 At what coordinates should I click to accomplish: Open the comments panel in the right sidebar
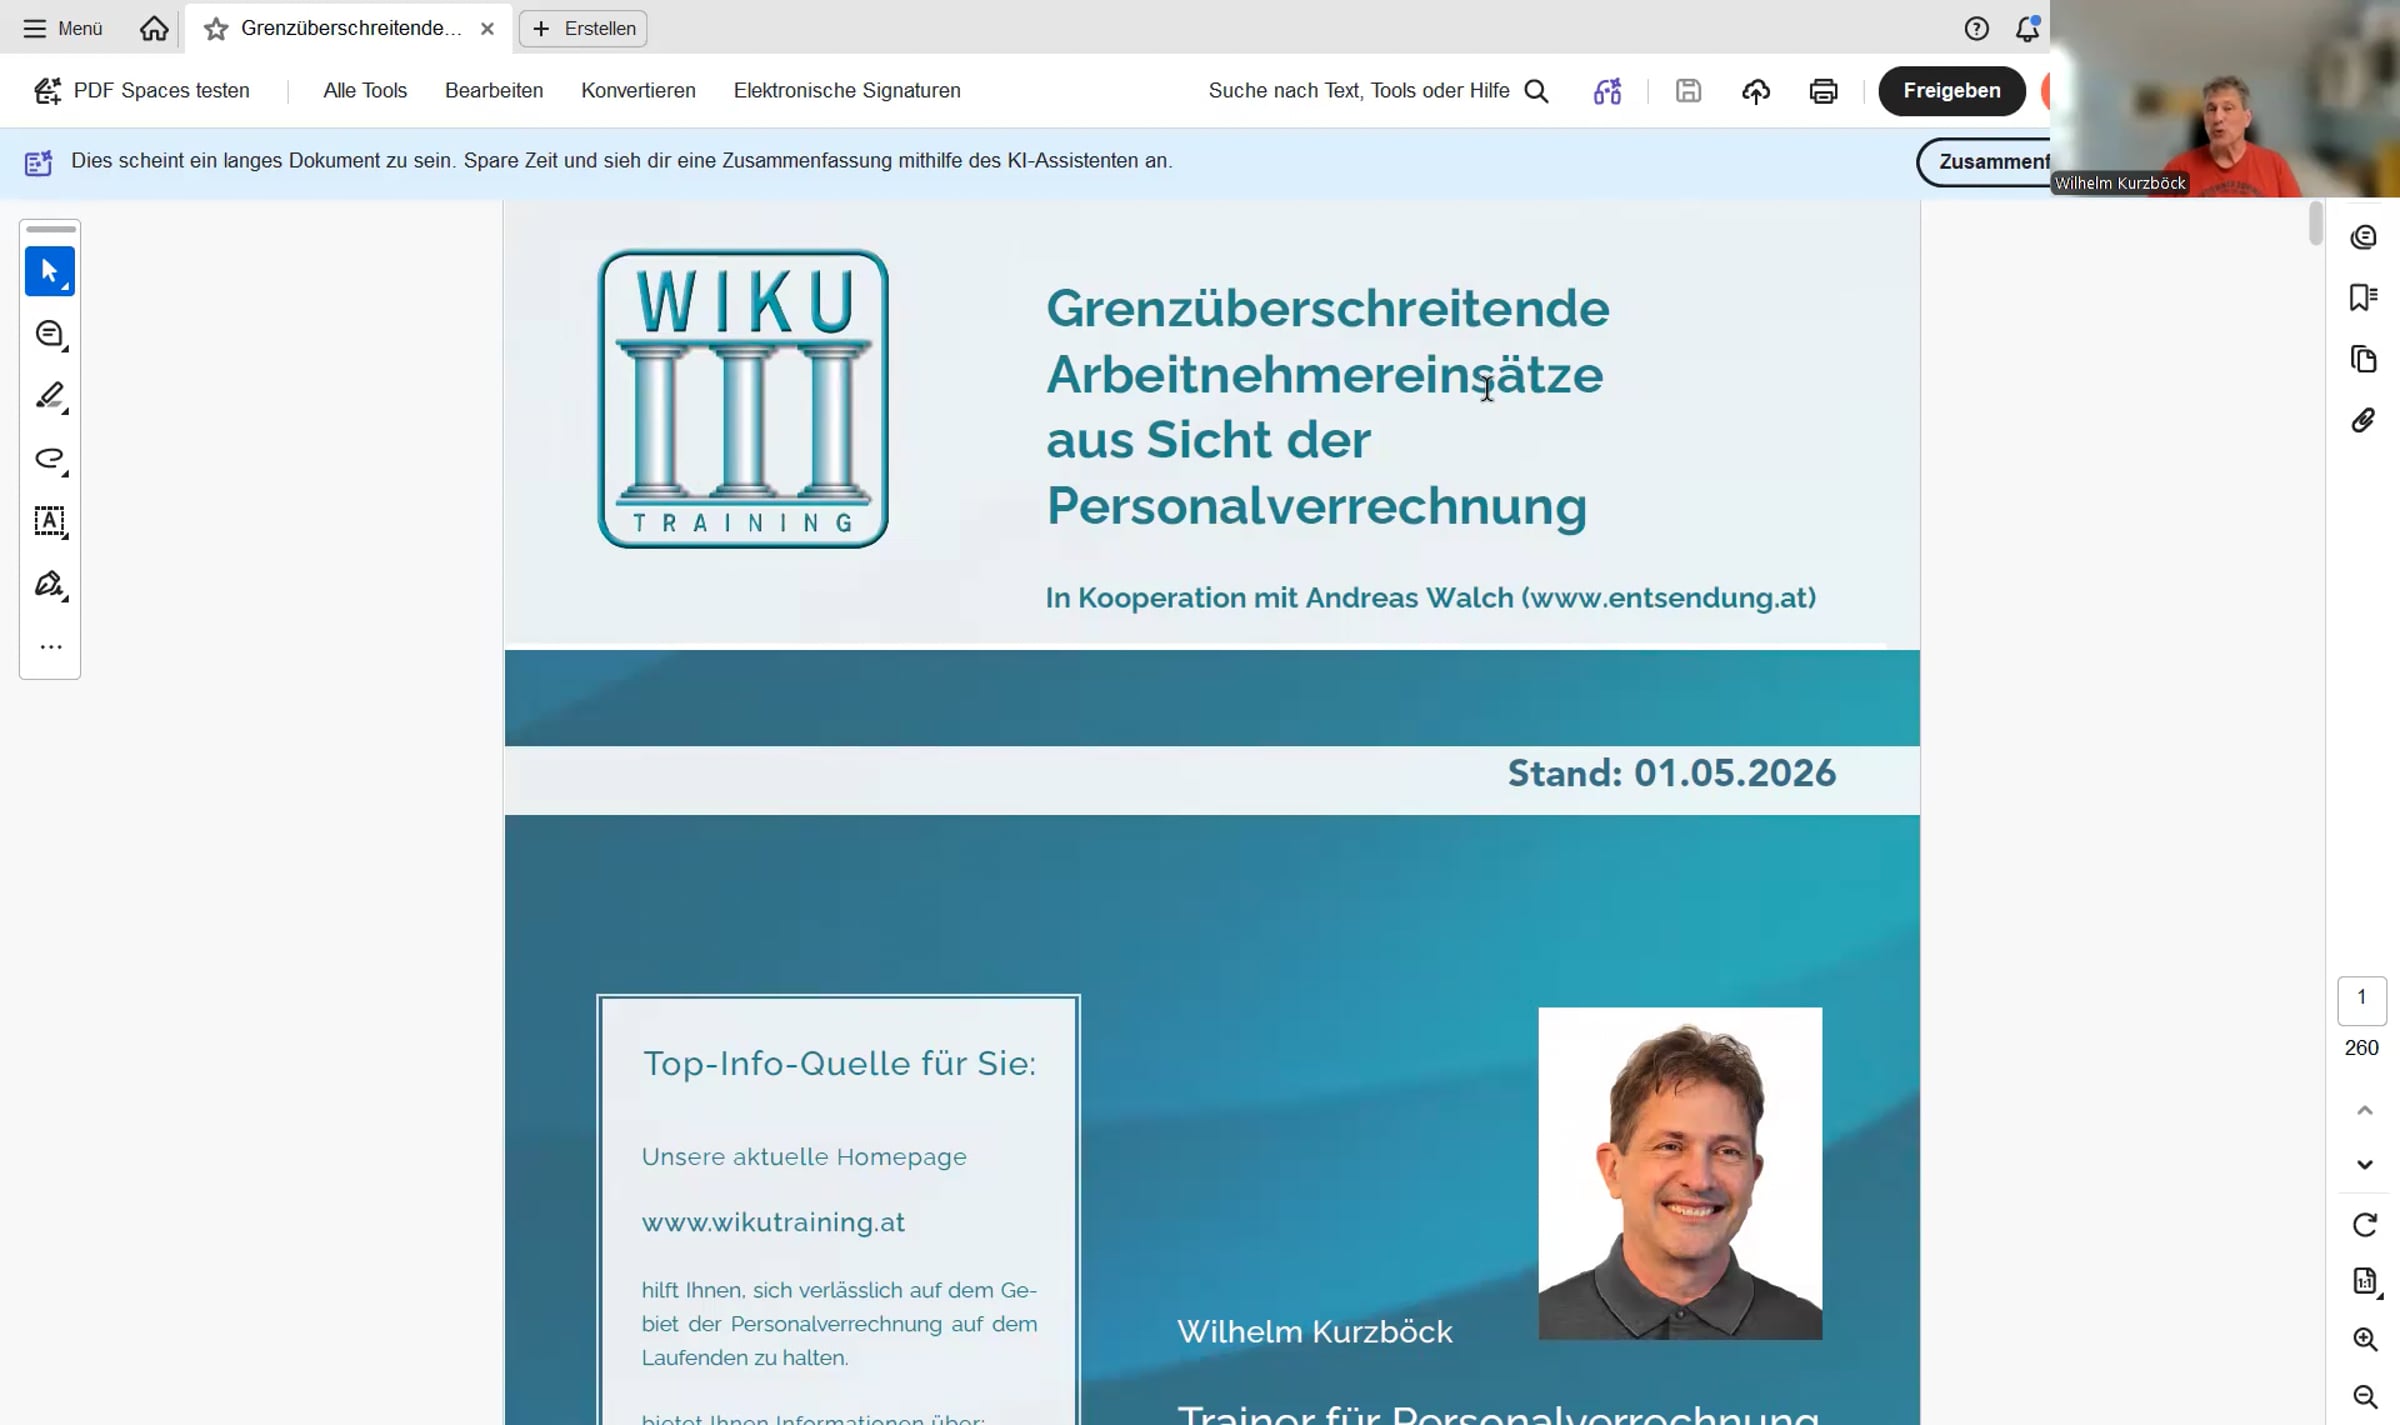[2363, 237]
